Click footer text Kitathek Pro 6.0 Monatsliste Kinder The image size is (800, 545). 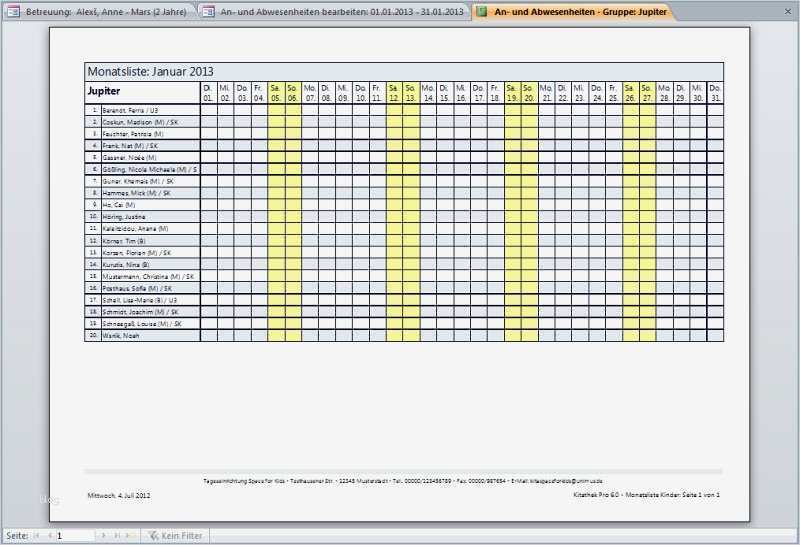tap(646, 495)
